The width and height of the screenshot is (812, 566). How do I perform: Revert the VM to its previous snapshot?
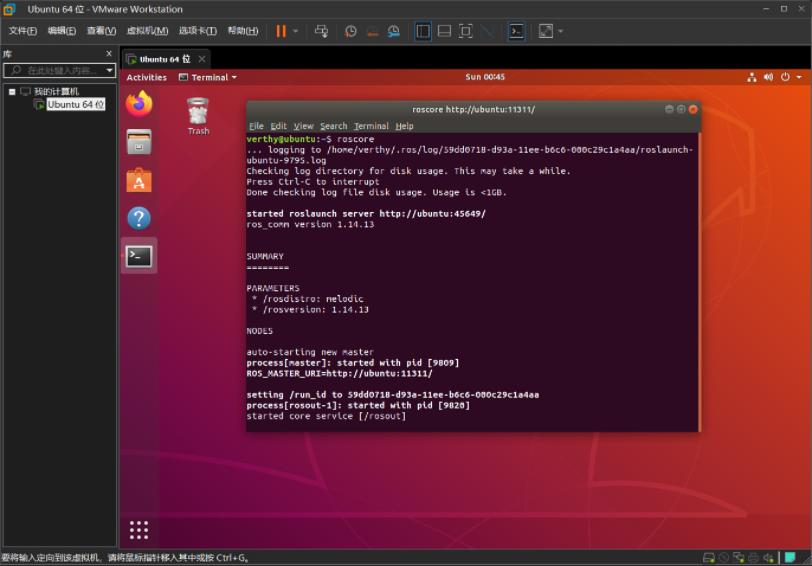pyautogui.click(x=372, y=31)
